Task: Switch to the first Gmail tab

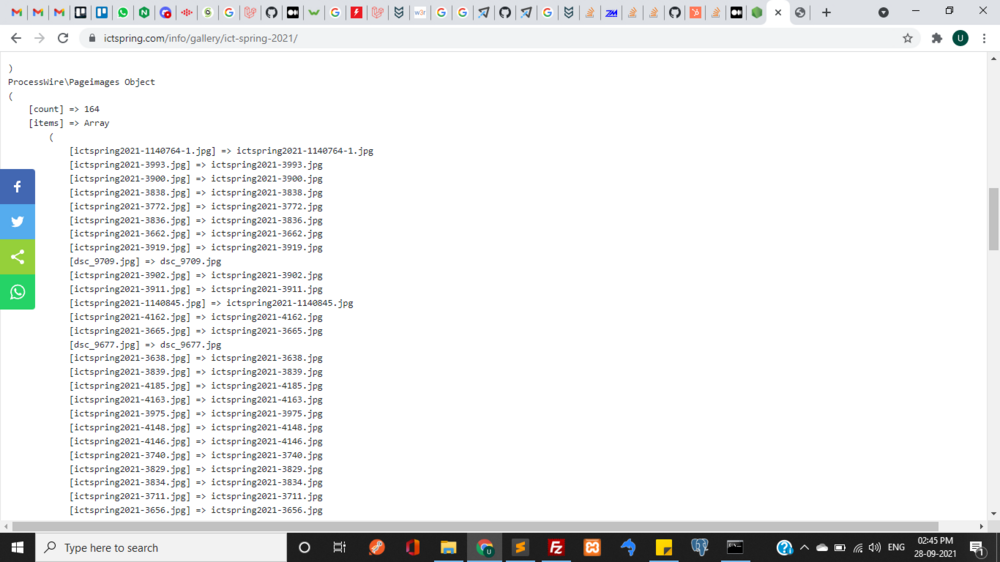Action: pos(17,13)
